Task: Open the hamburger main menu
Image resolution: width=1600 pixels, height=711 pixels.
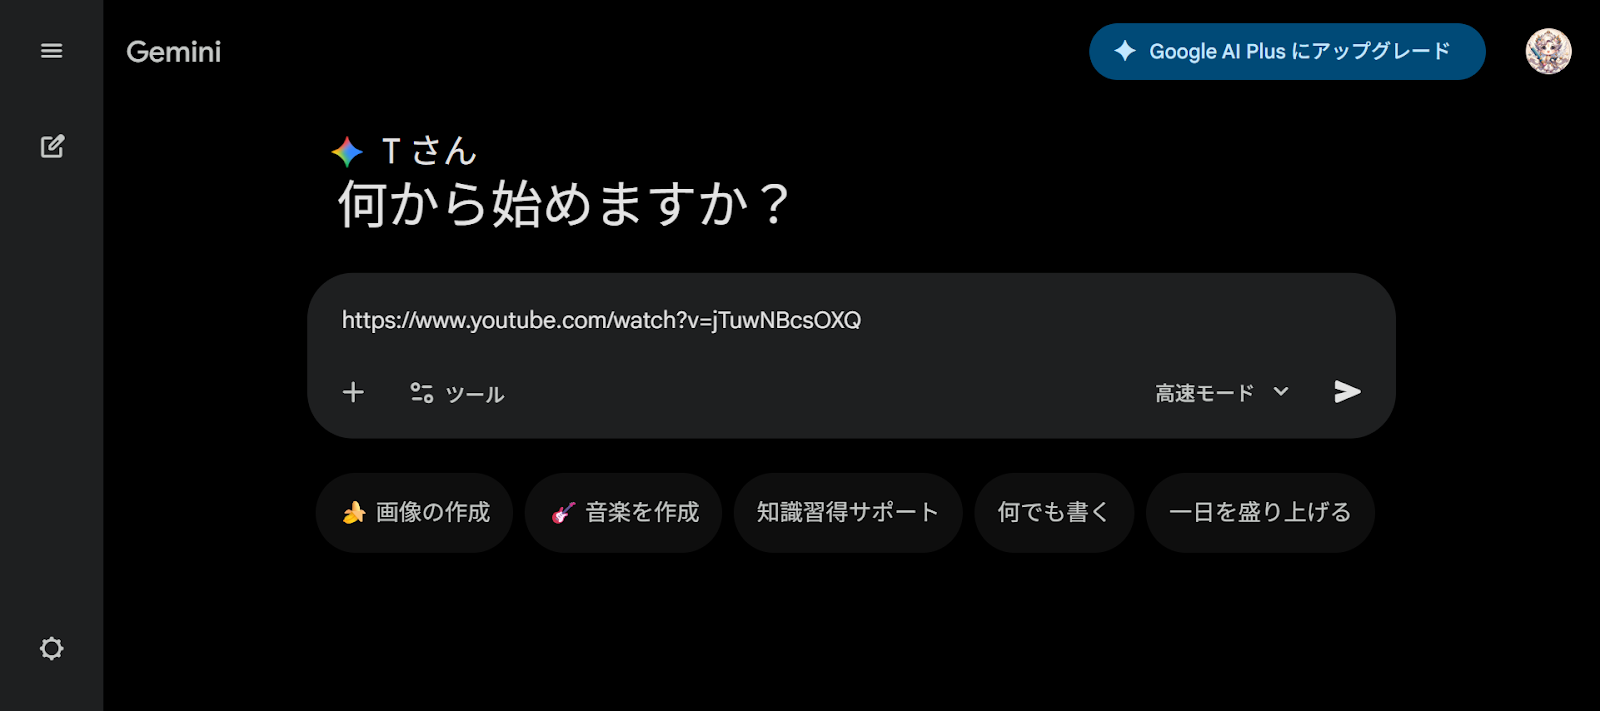Action: (x=51, y=51)
